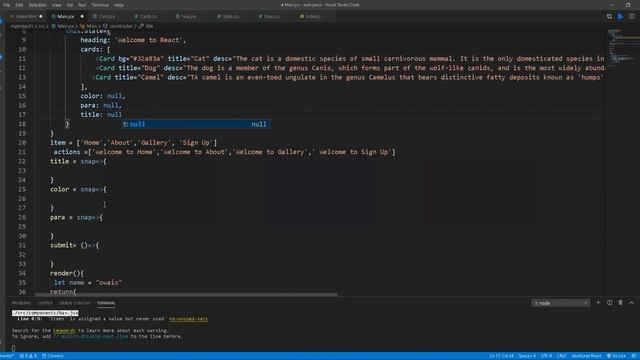Screen dimensions: 640x360
Task: Open the Debug Console panel tab
Action: [75, 303]
